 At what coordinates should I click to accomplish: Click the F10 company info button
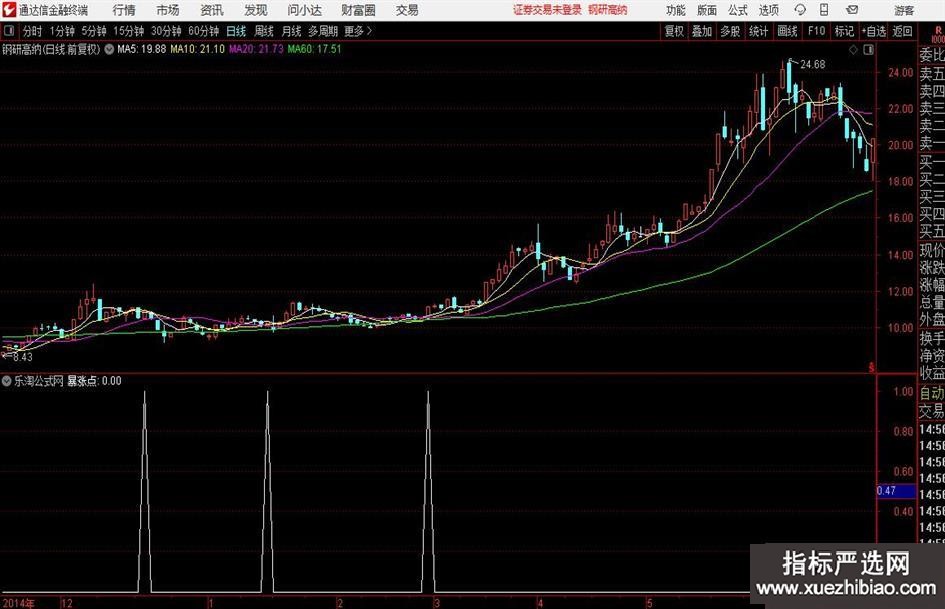(x=816, y=31)
